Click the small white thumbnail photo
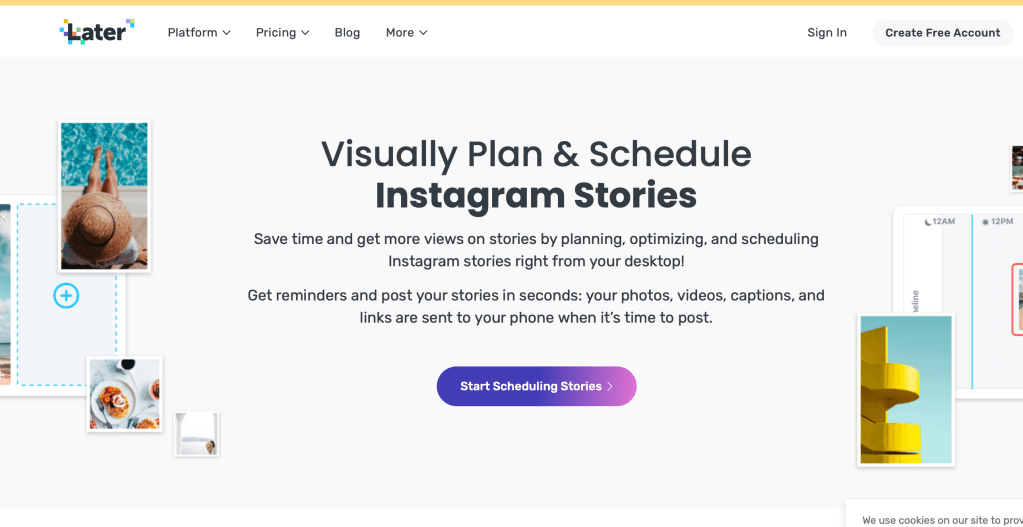This screenshot has height=527, width=1023. [196, 433]
